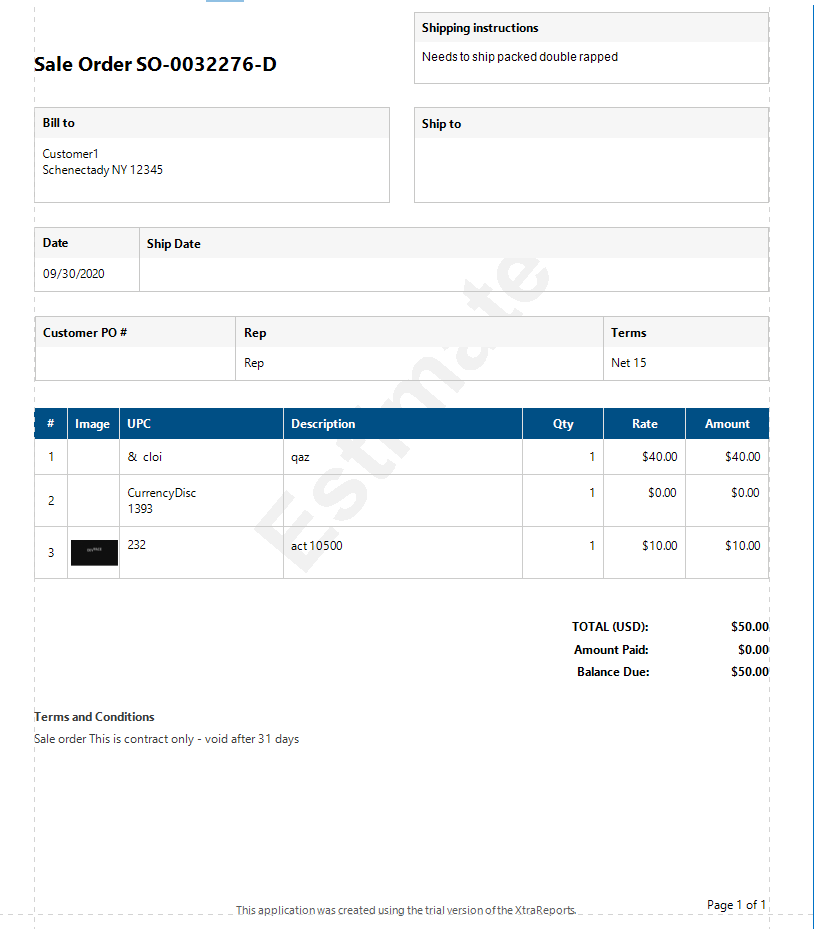This screenshot has height=929, width=814.
Task: Click the 'qaz' description in row 1
Action: click(x=300, y=457)
